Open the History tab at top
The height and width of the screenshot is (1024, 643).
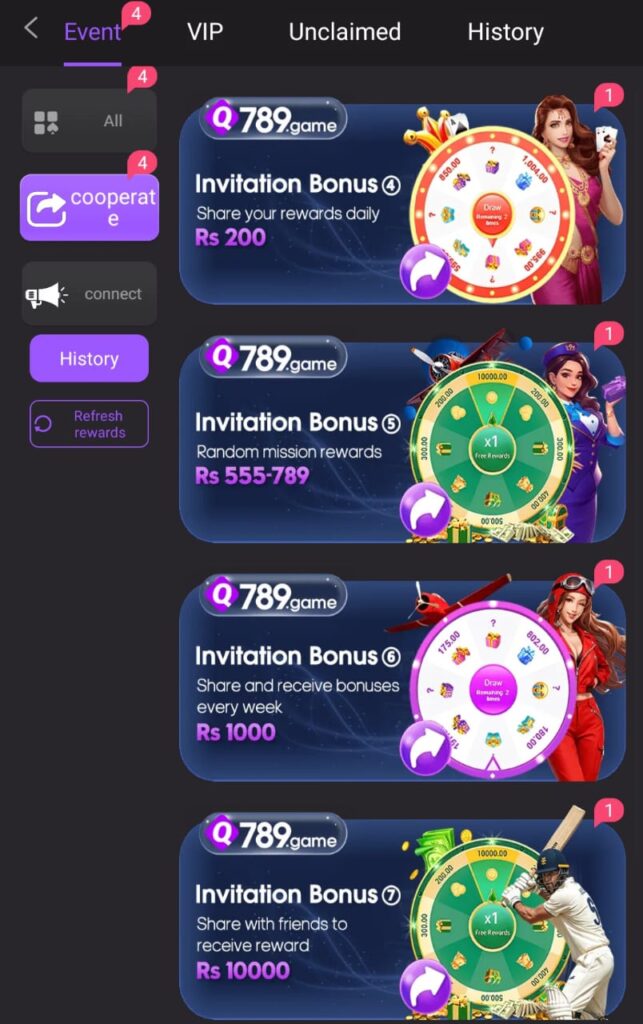(x=505, y=31)
